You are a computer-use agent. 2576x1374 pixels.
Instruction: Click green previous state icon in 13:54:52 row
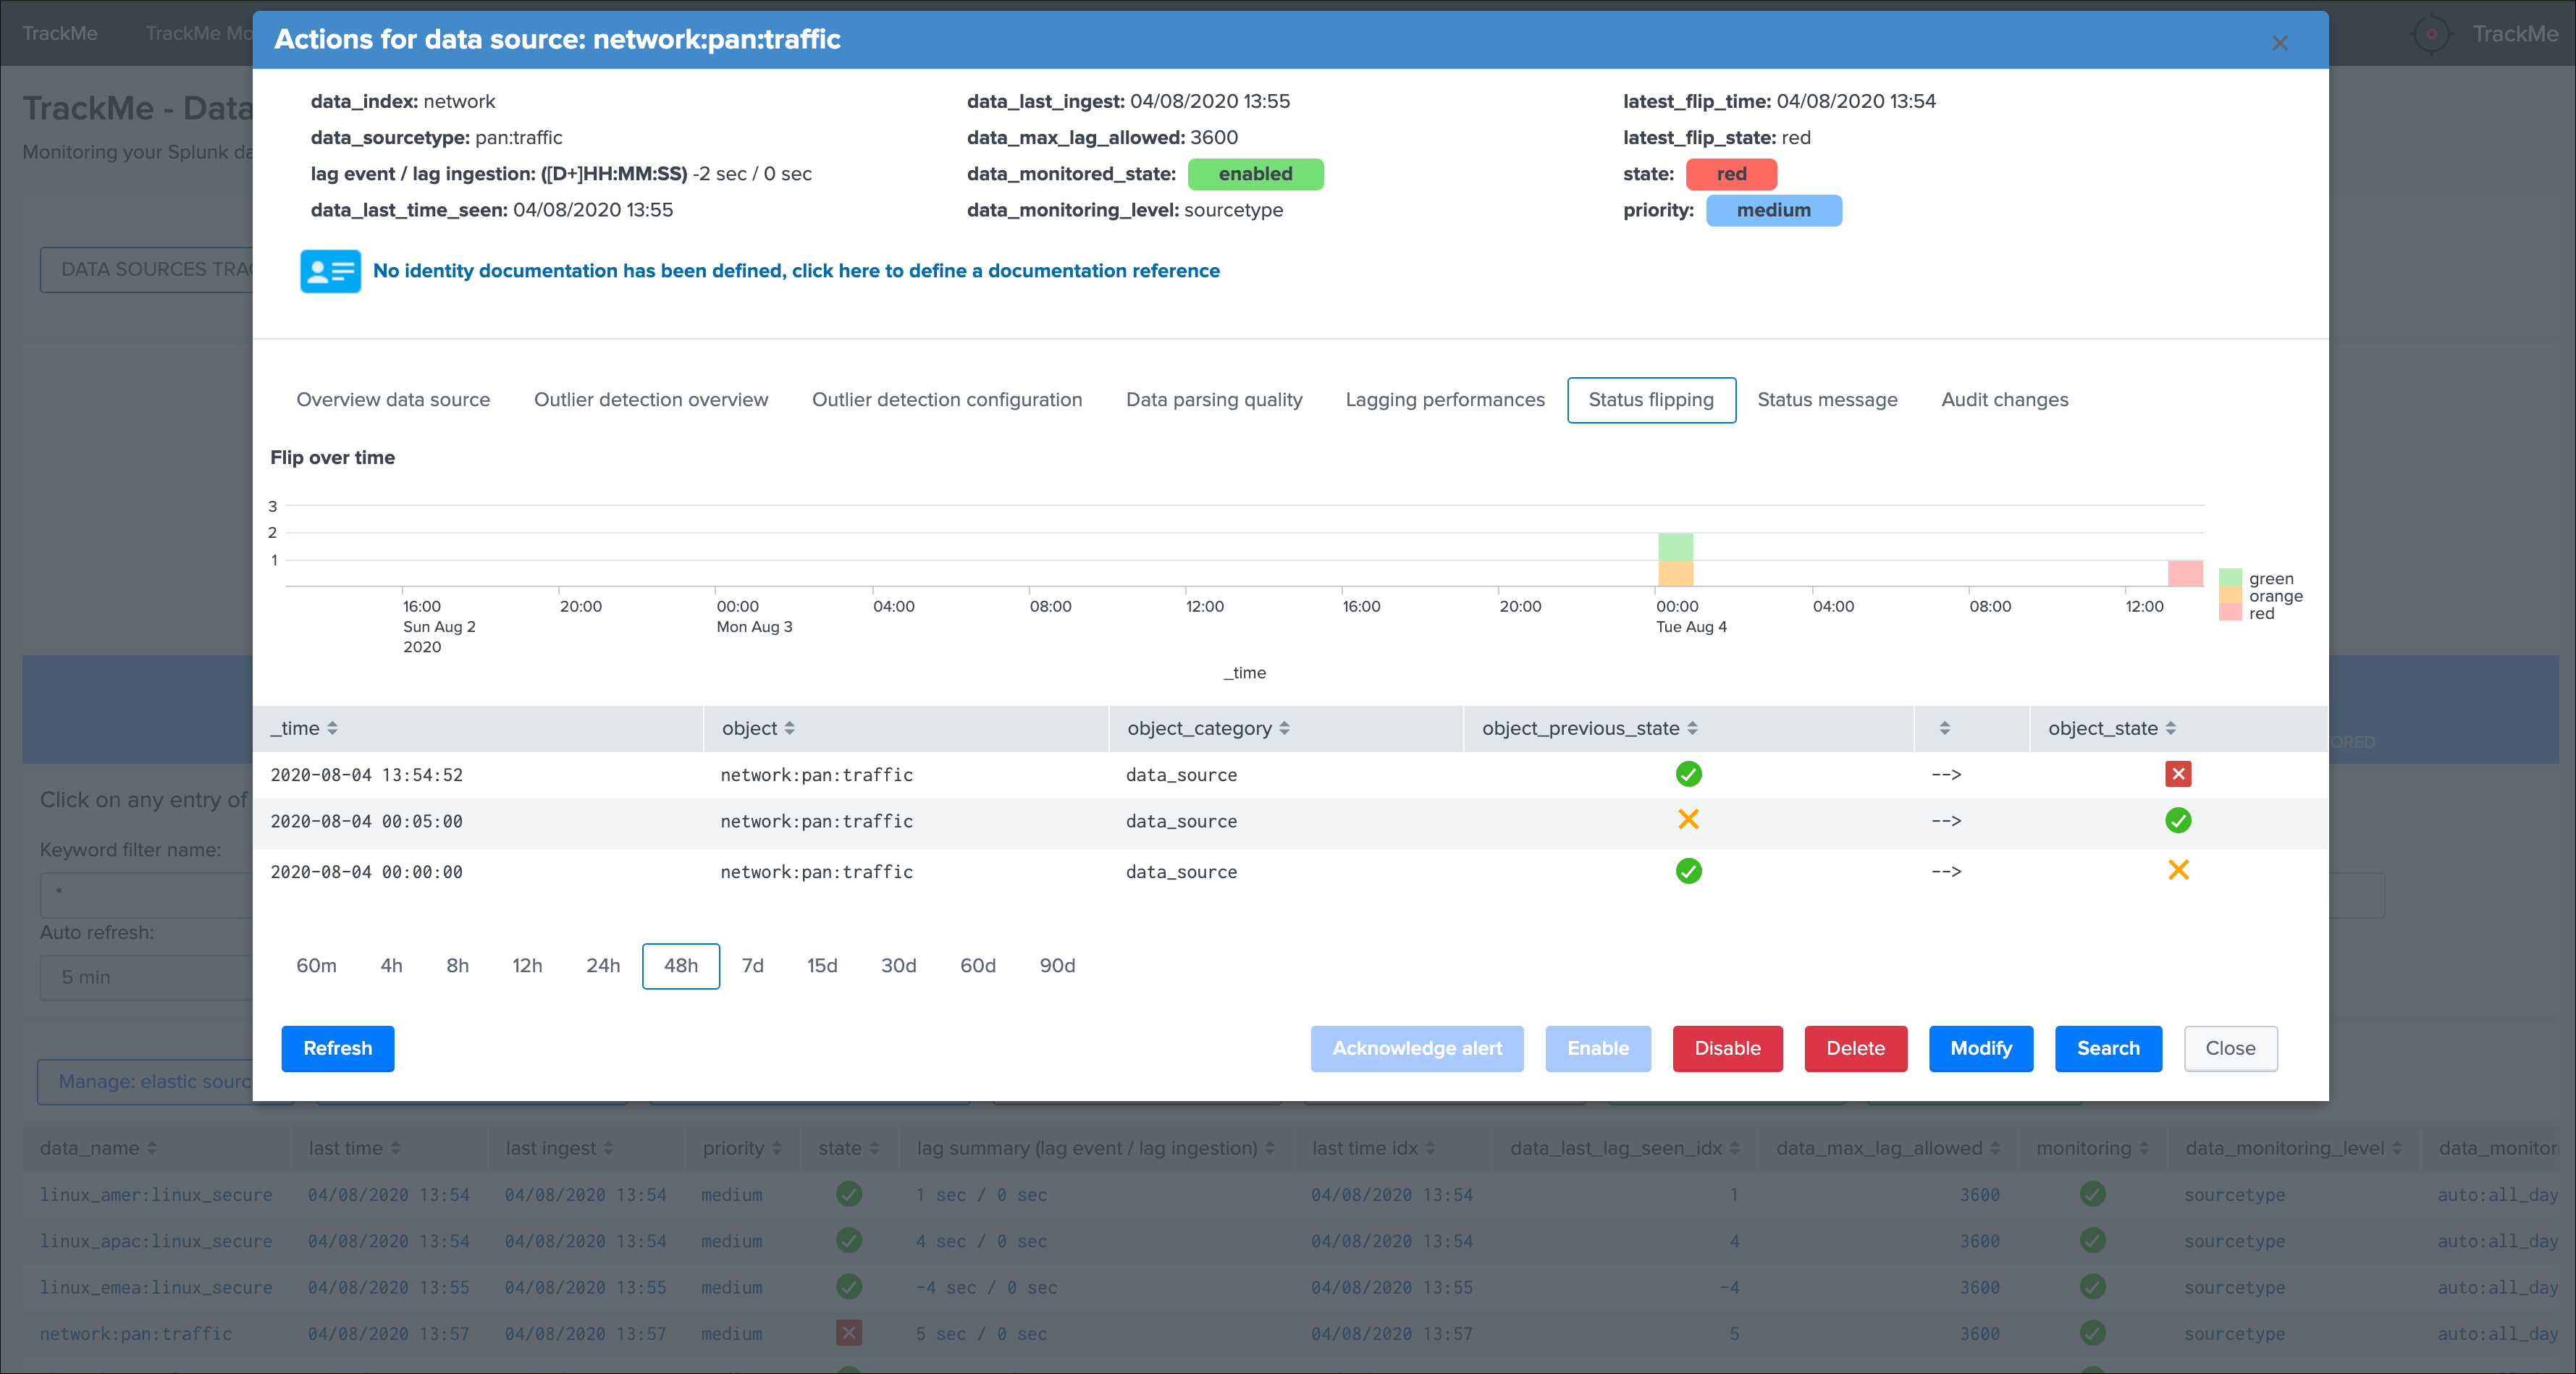(x=1688, y=774)
